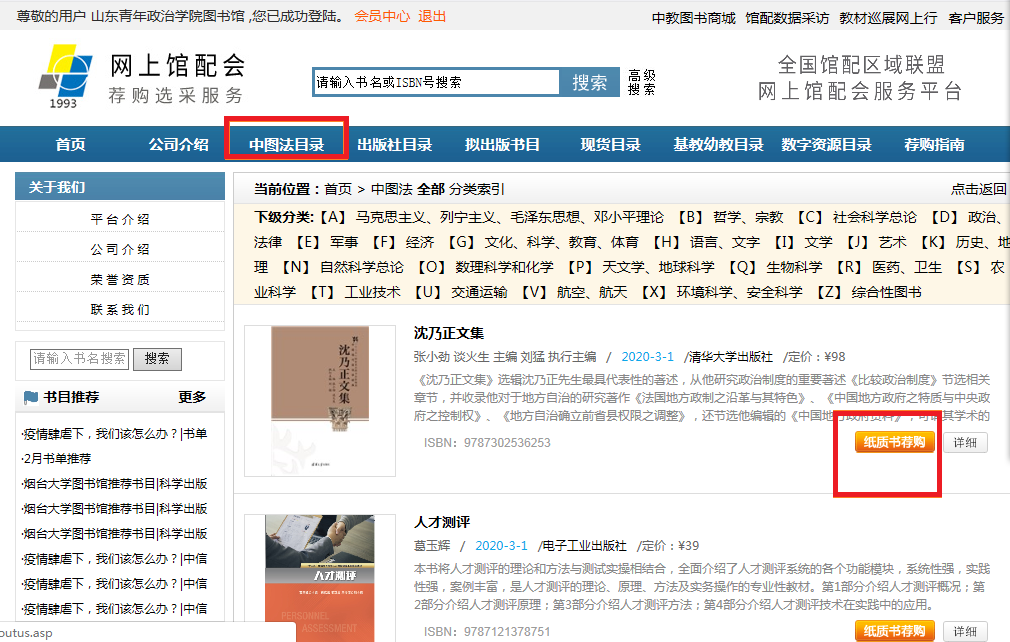The width and height of the screenshot is (1010, 642).
Task: Open 荣誉资质 in the sidebar
Action: coord(120,280)
